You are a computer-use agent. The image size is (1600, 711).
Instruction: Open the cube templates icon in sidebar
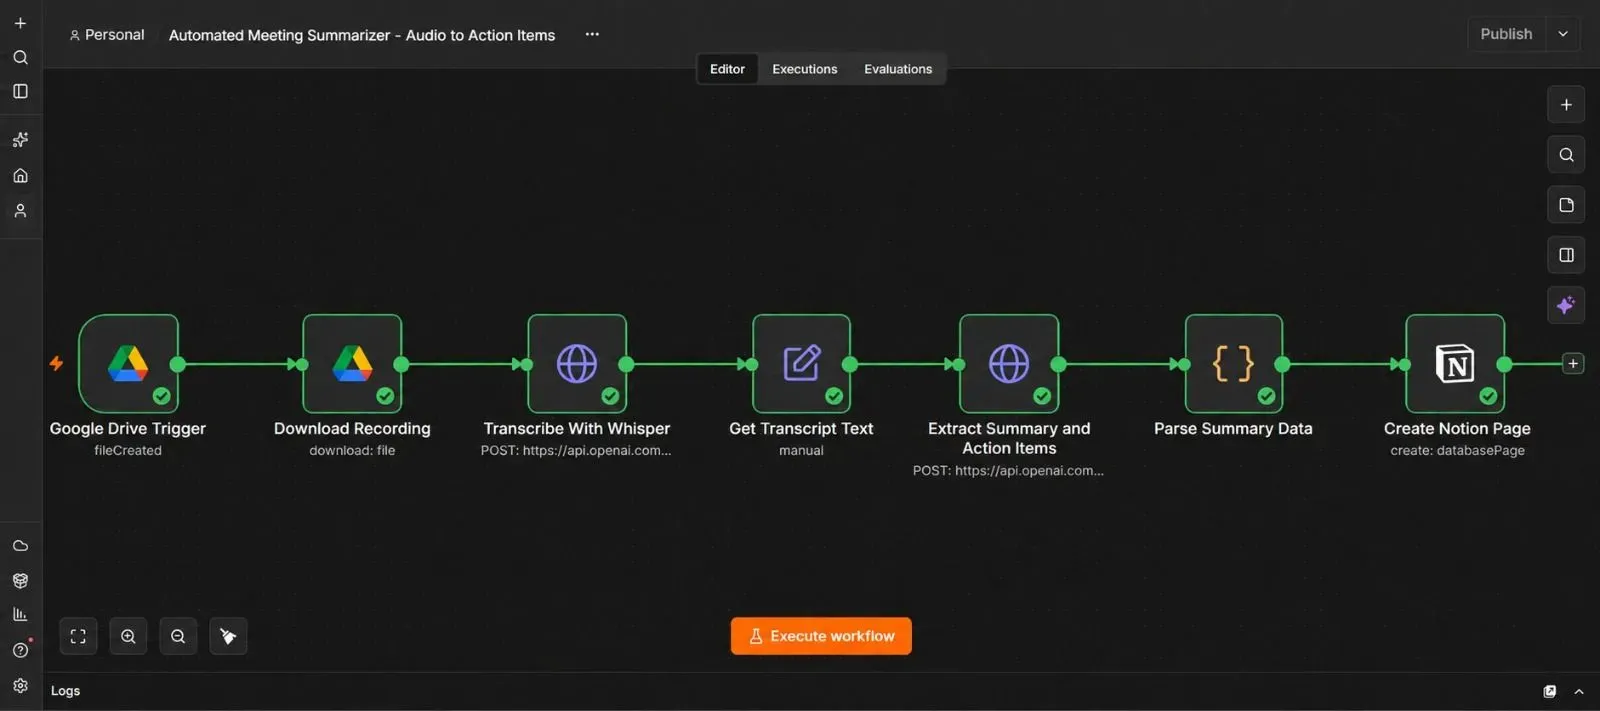pyautogui.click(x=20, y=580)
